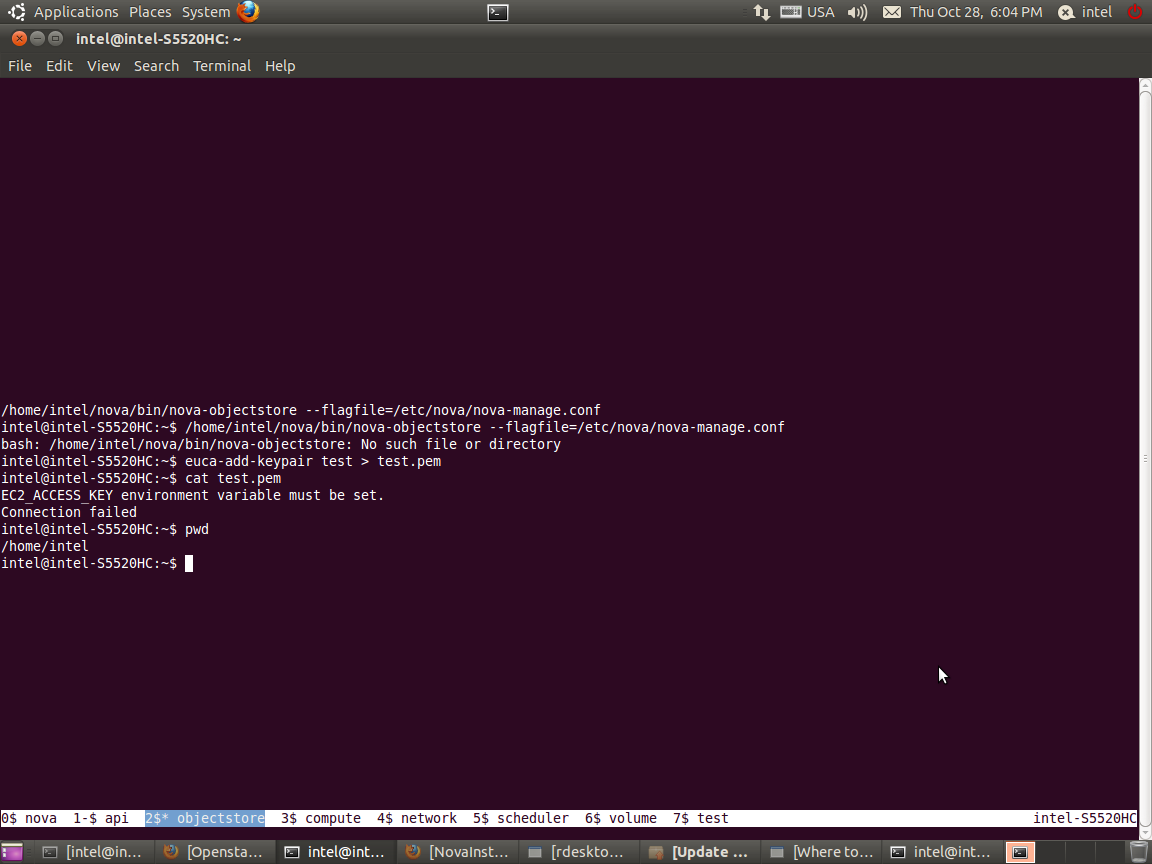Minimize the terminal window
The height and width of the screenshot is (864, 1152).
(37, 39)
